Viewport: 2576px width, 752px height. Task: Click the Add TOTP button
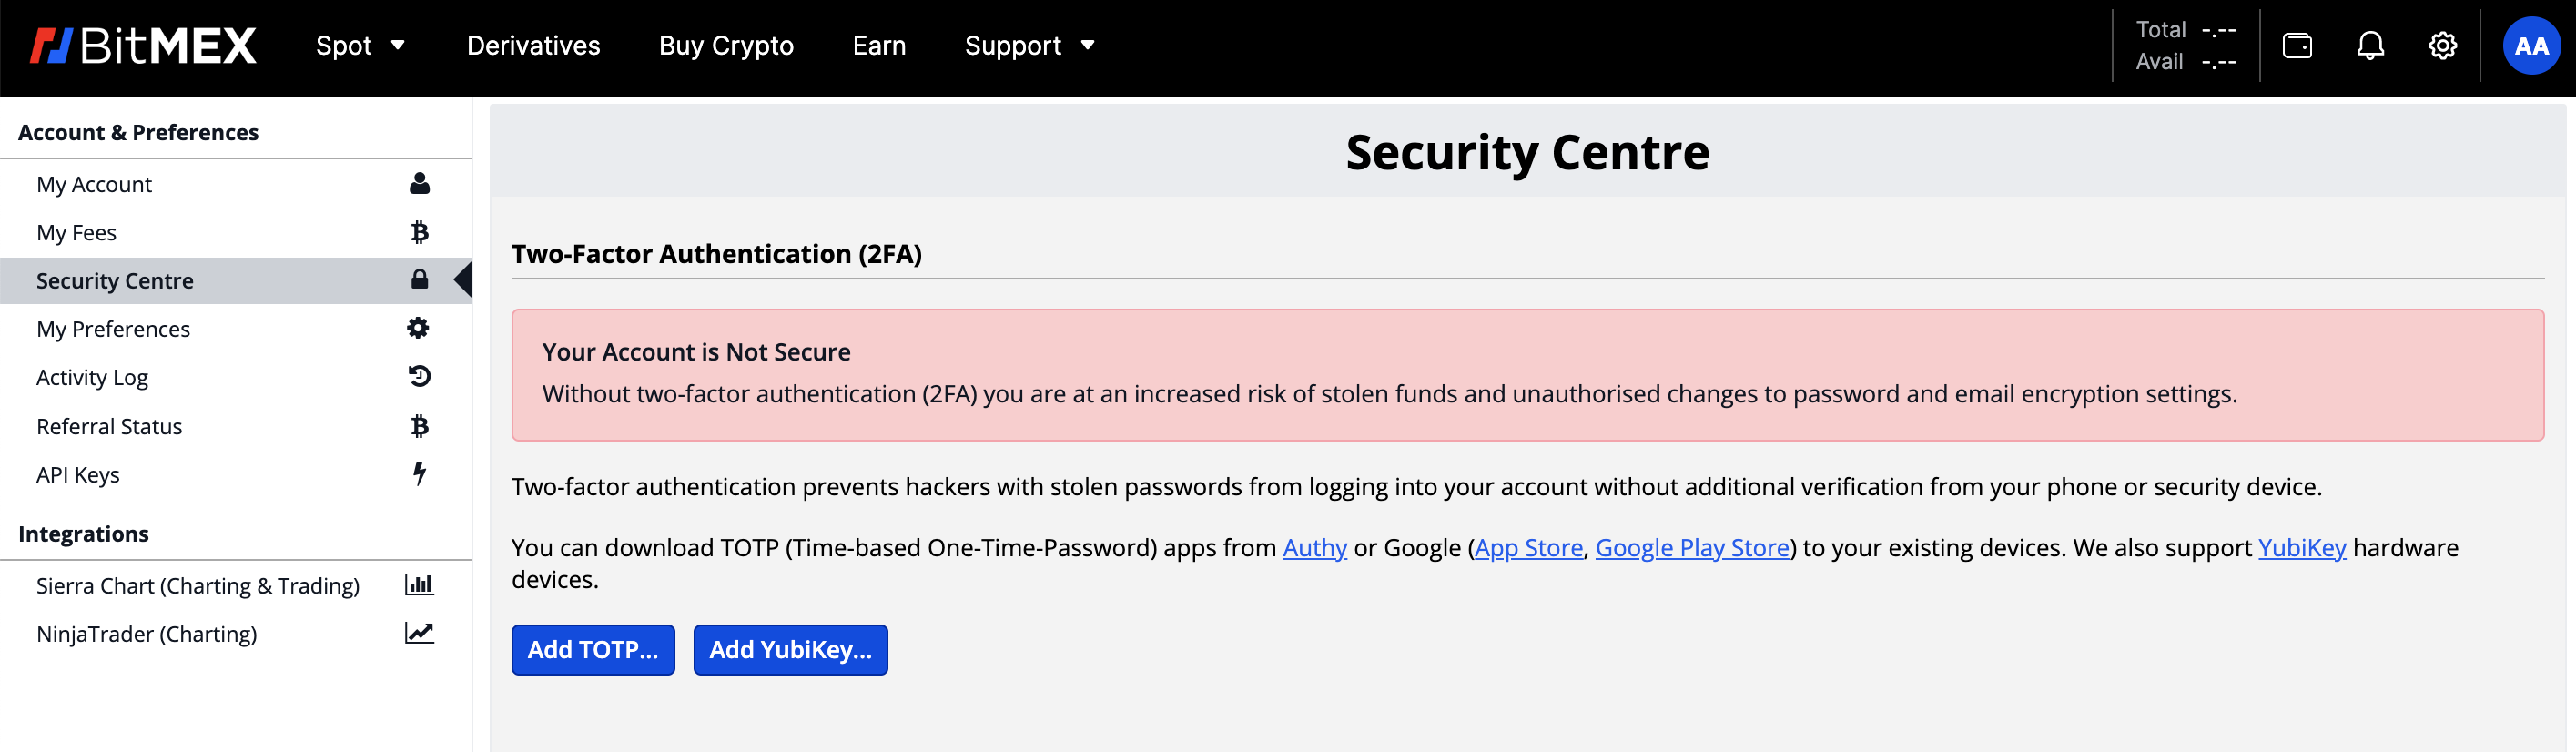(x=593, y=650)
